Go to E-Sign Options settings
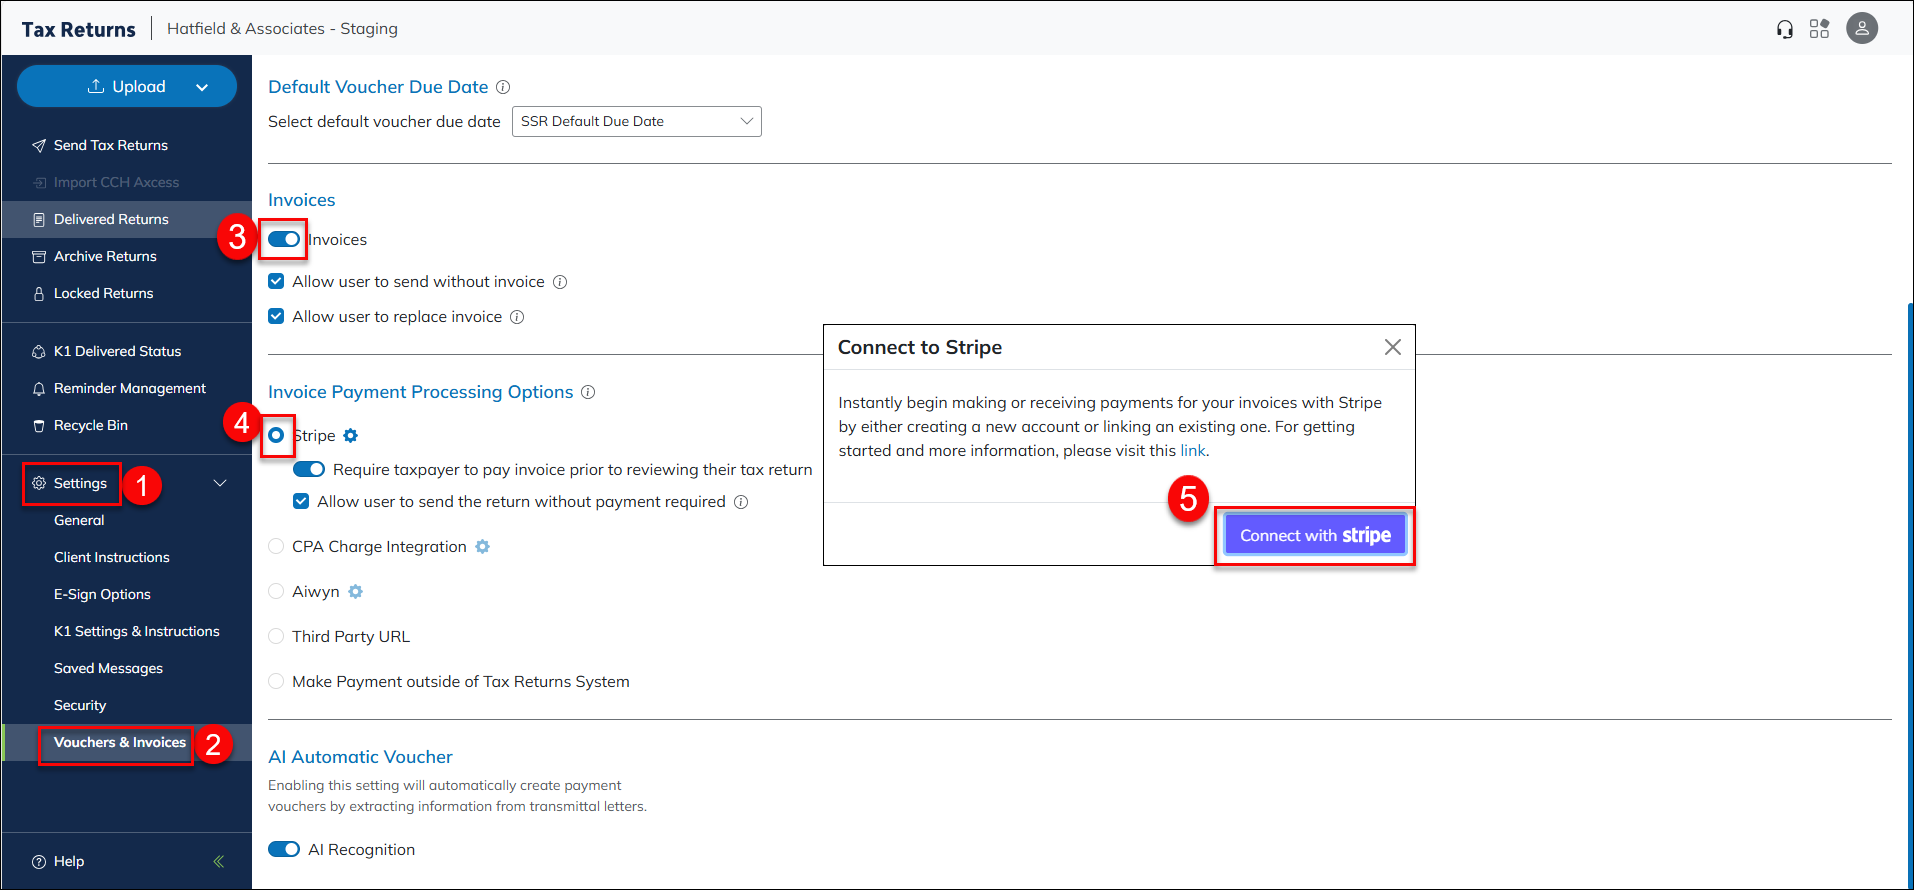Image resolution: width=1914 pixels, height=890 pixels. click(x=102, y=594)
